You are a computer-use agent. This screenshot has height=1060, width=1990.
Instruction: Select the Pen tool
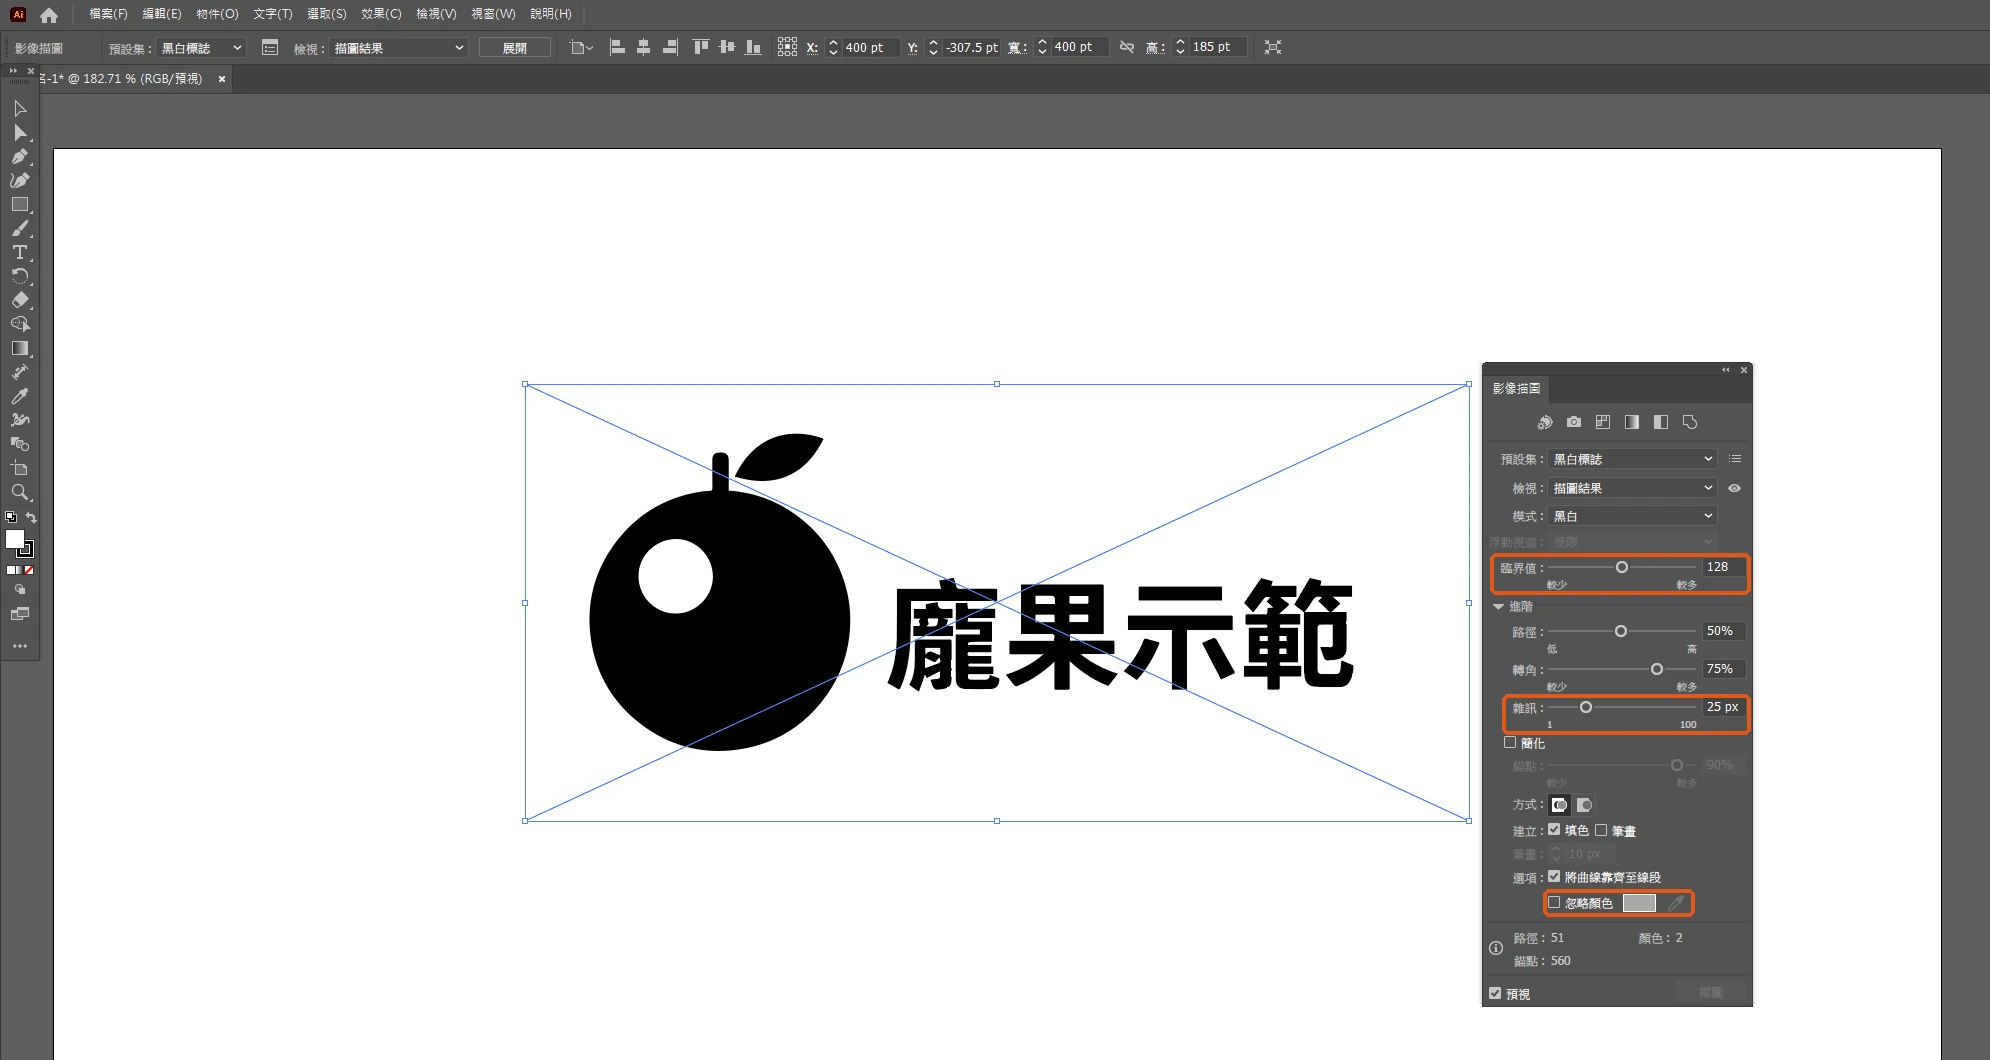(20, 156)
